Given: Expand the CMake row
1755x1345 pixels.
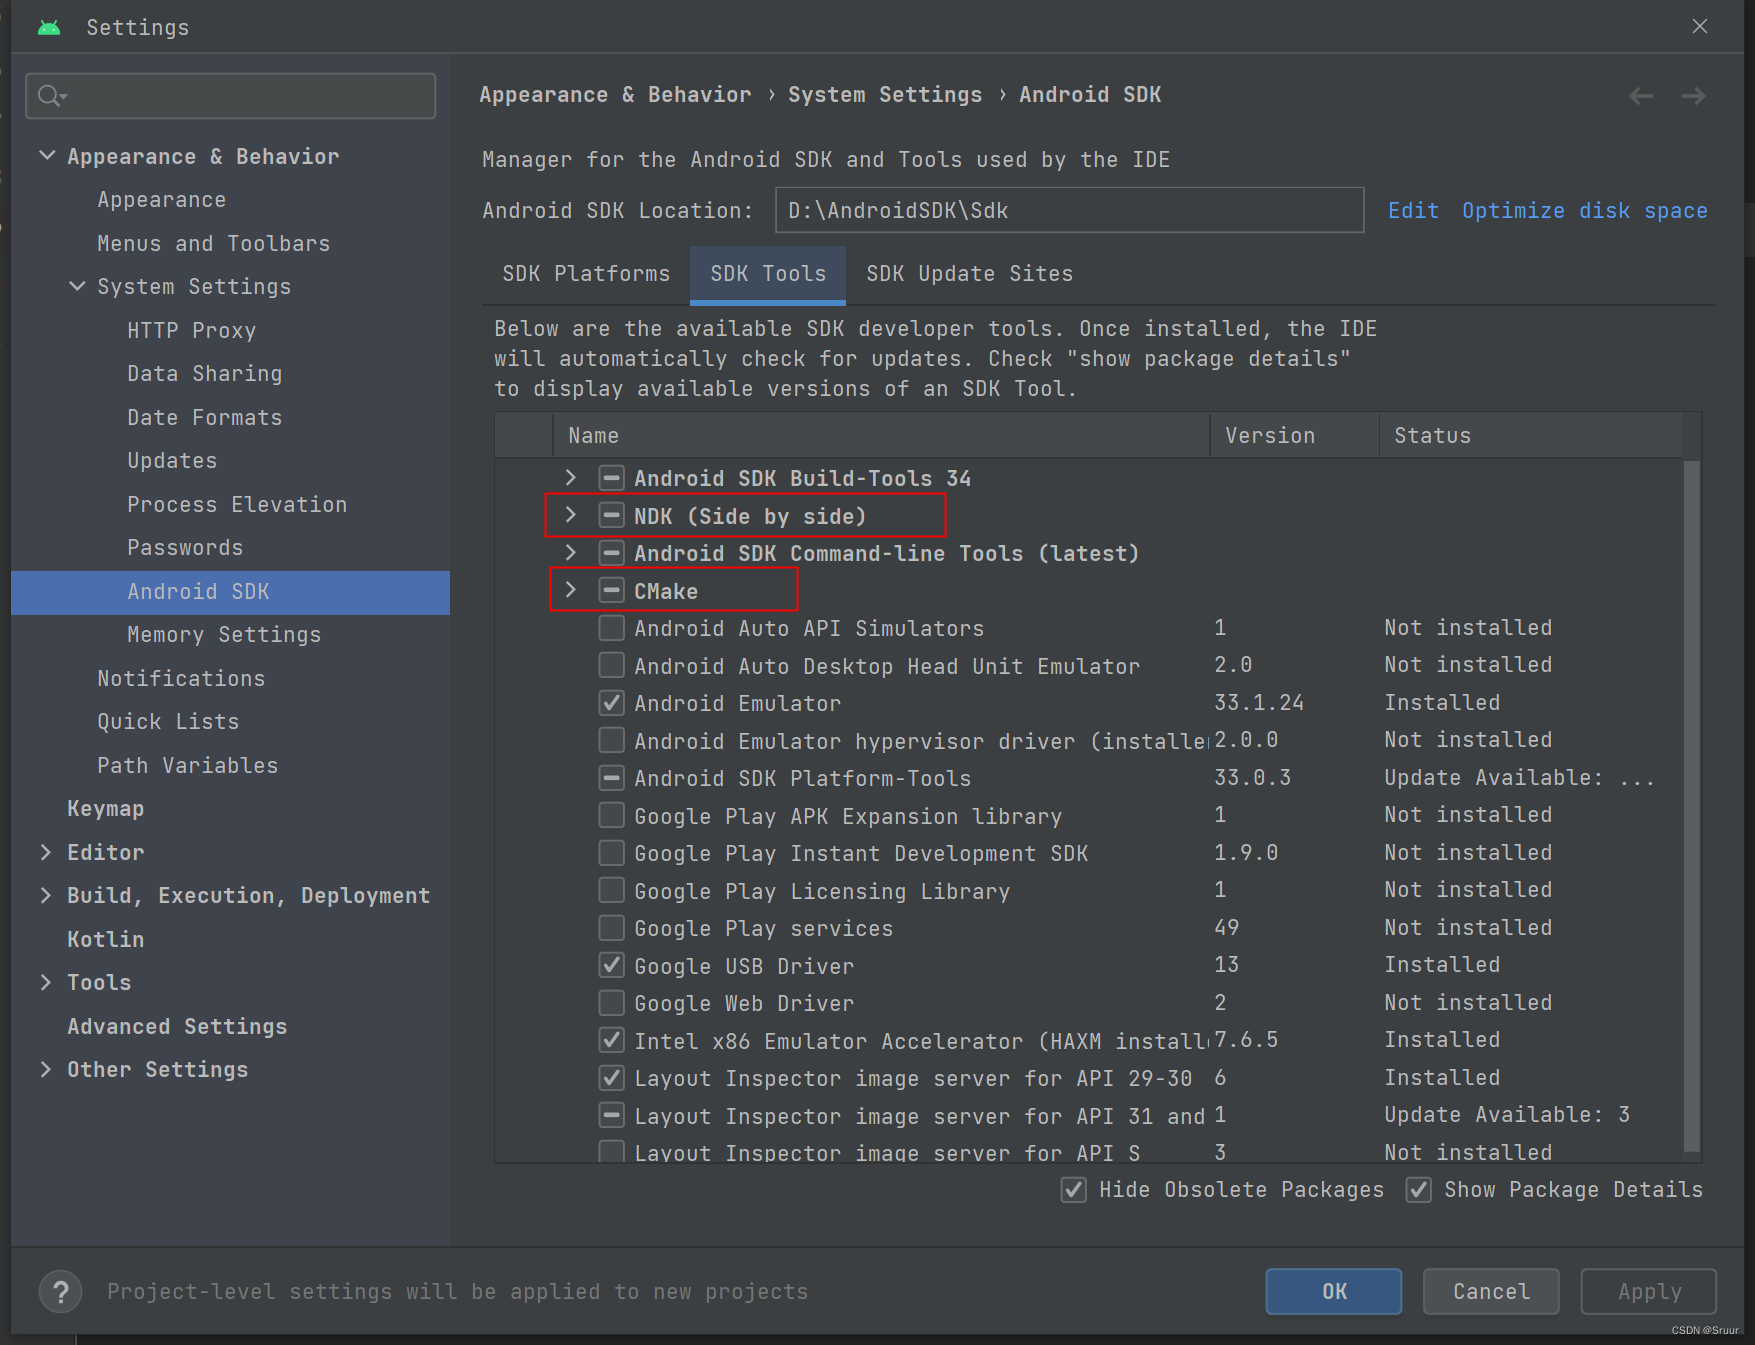Looking at the screenshot, I should coord(570,591).
